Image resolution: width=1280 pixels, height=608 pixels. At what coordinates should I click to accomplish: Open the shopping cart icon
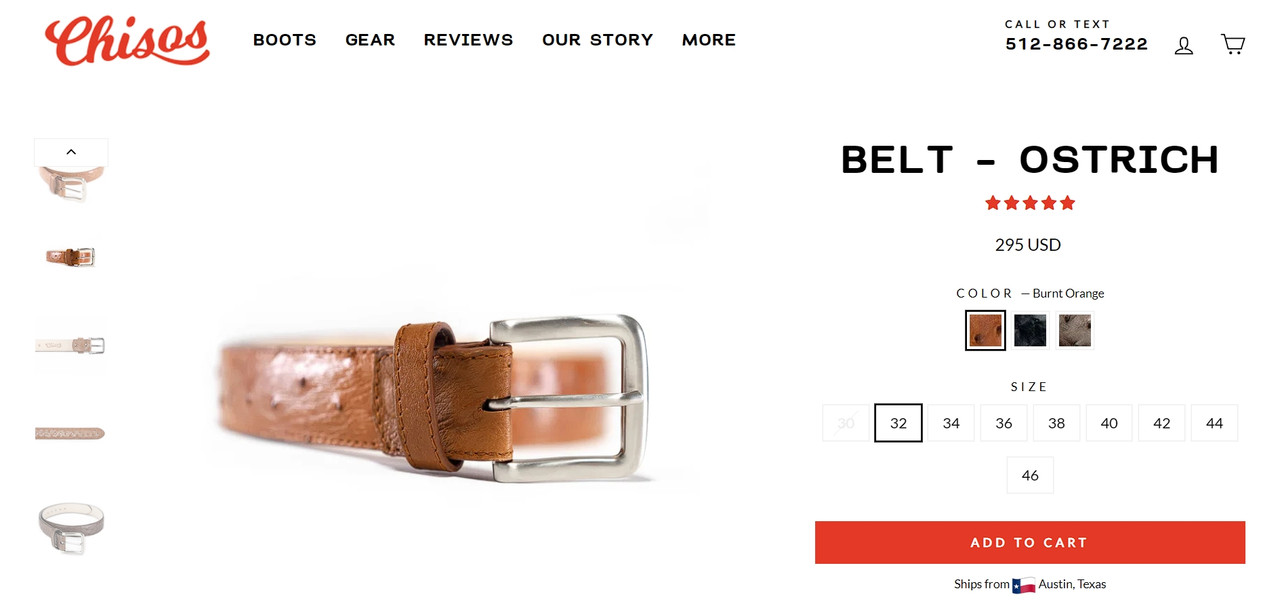(1233, 44)
